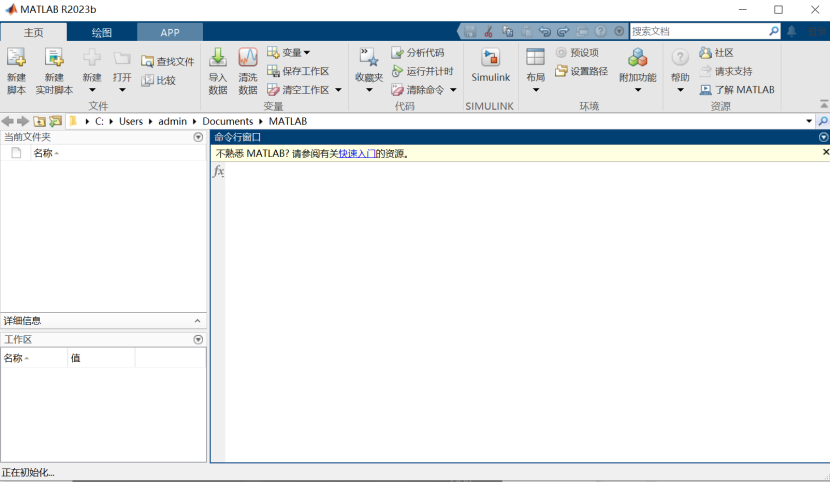Click the up one level folder icon
This screenshot has height=483, width=831.
[39, 121]
